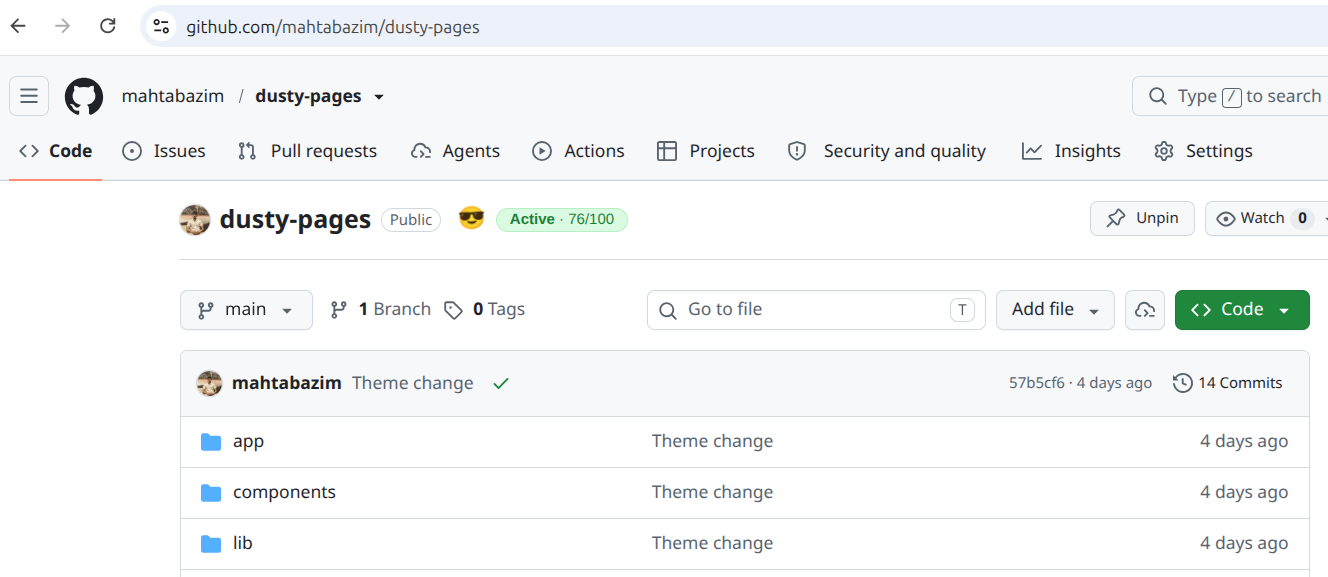Image resolution: width=1328 pixels, height=577 pixels.
Task: Go back using the browser back arrow
Action: (x=18, y=26)
